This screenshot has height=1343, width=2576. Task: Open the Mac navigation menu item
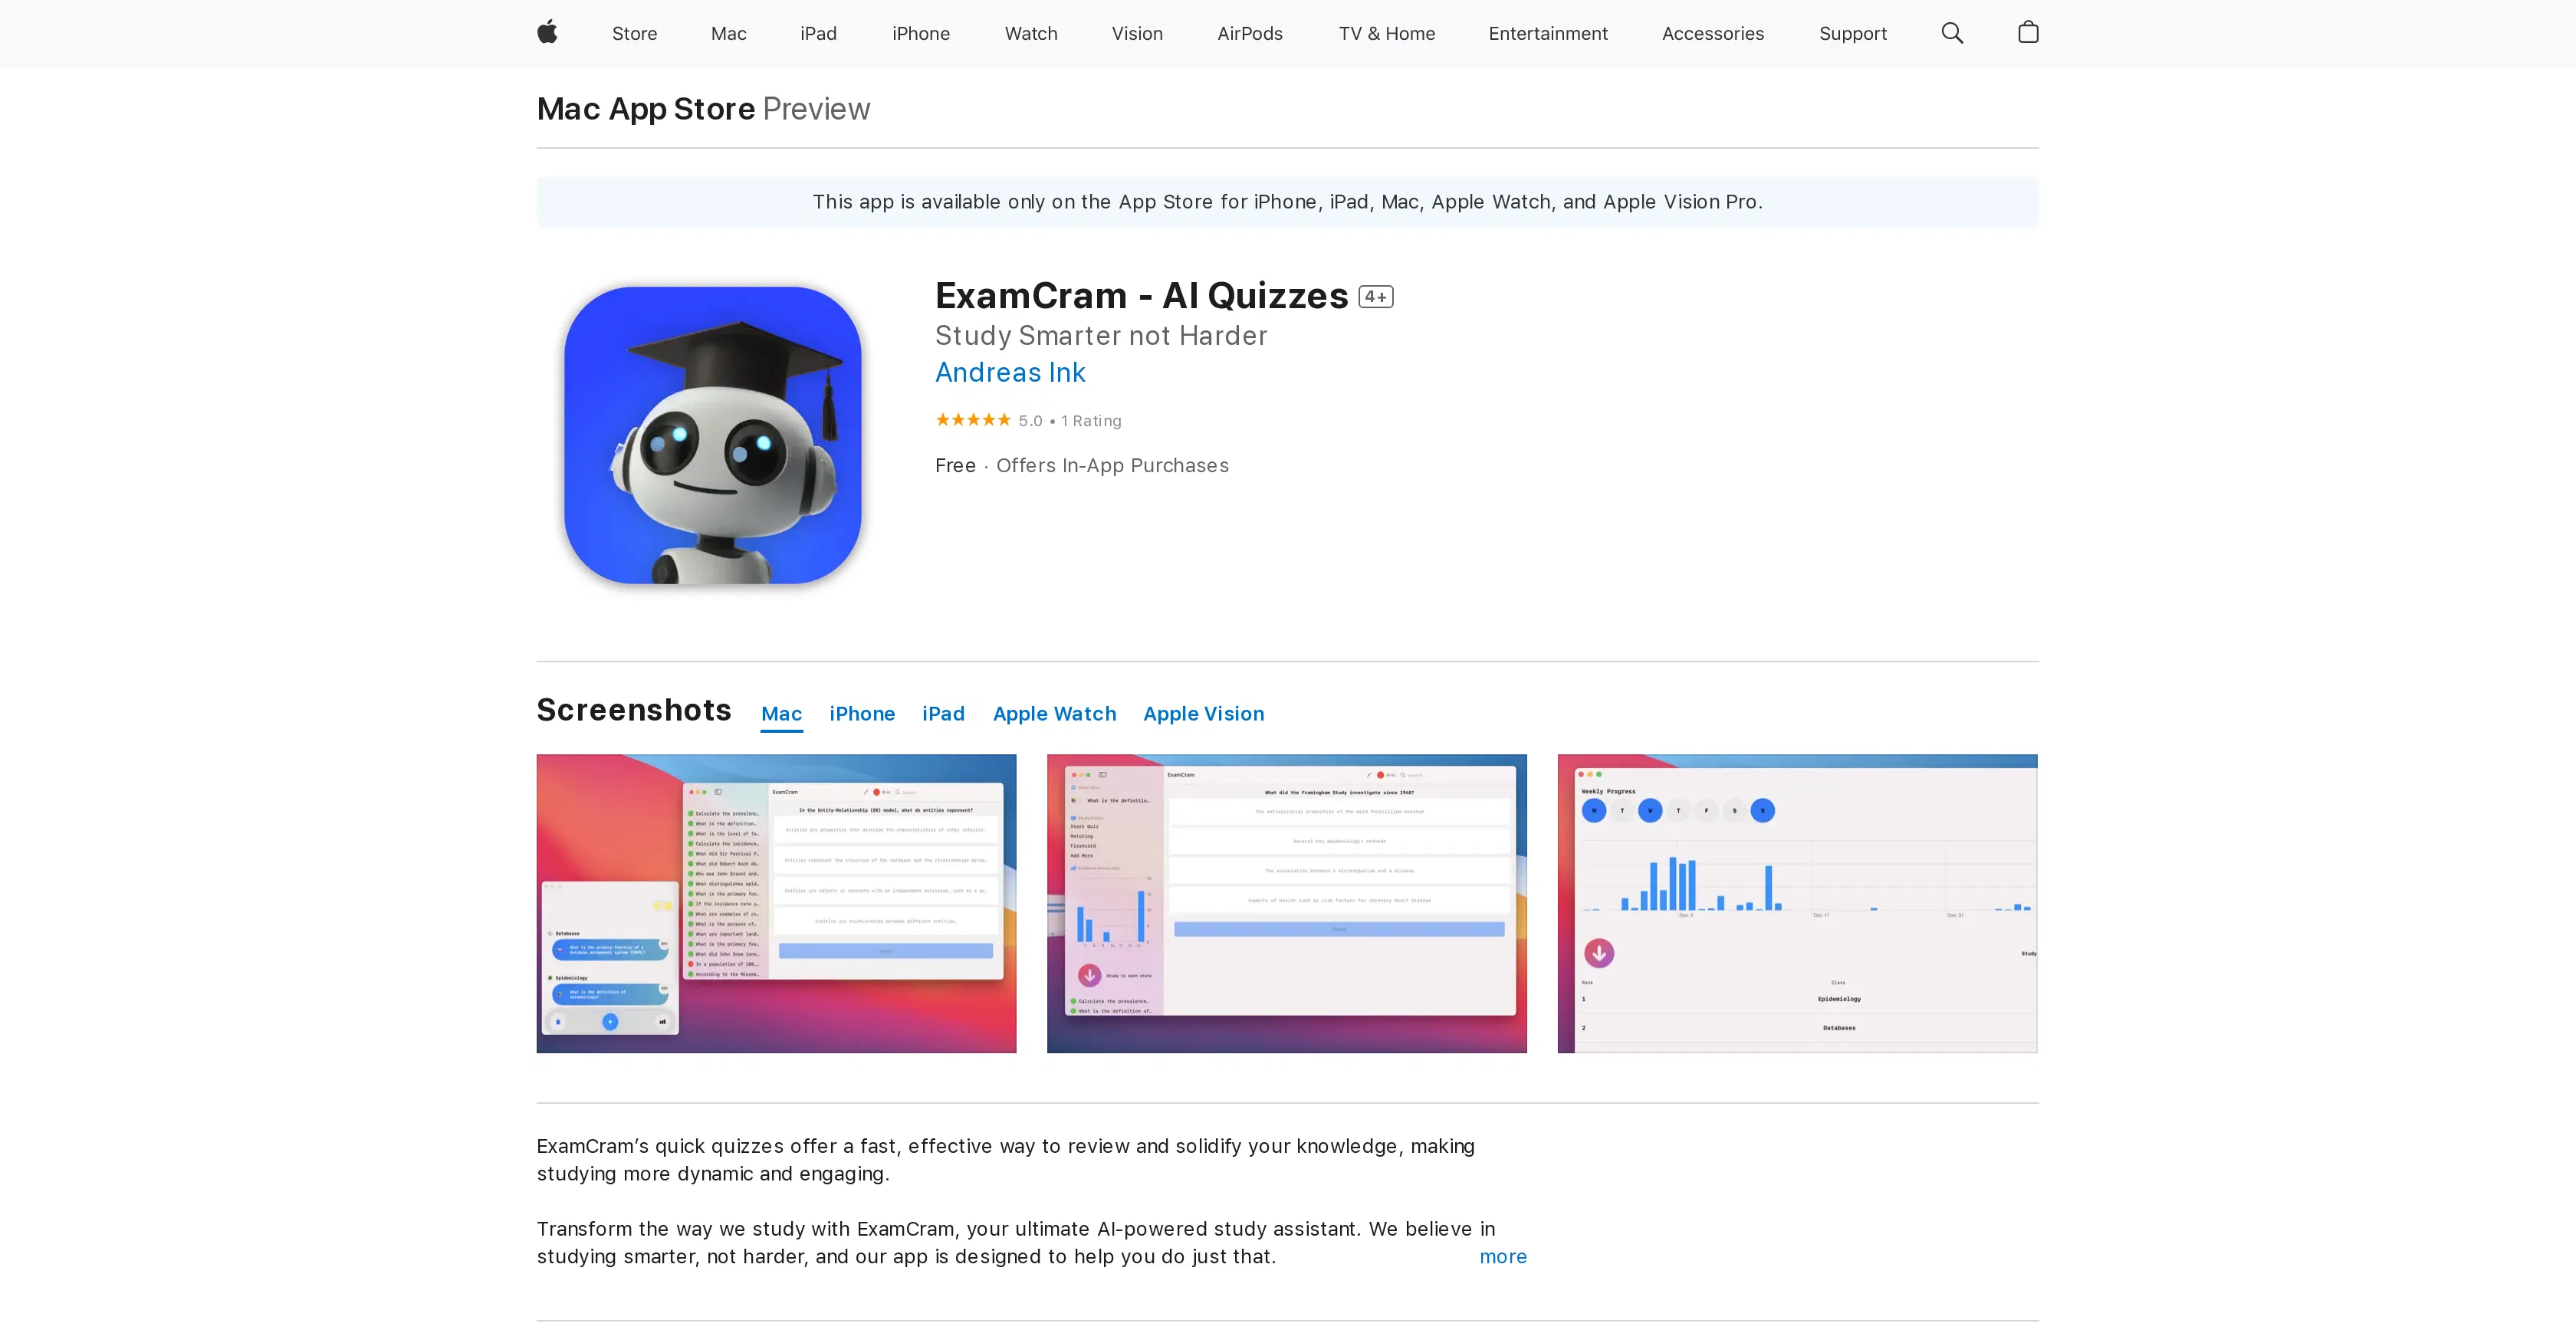pos(728,33)
